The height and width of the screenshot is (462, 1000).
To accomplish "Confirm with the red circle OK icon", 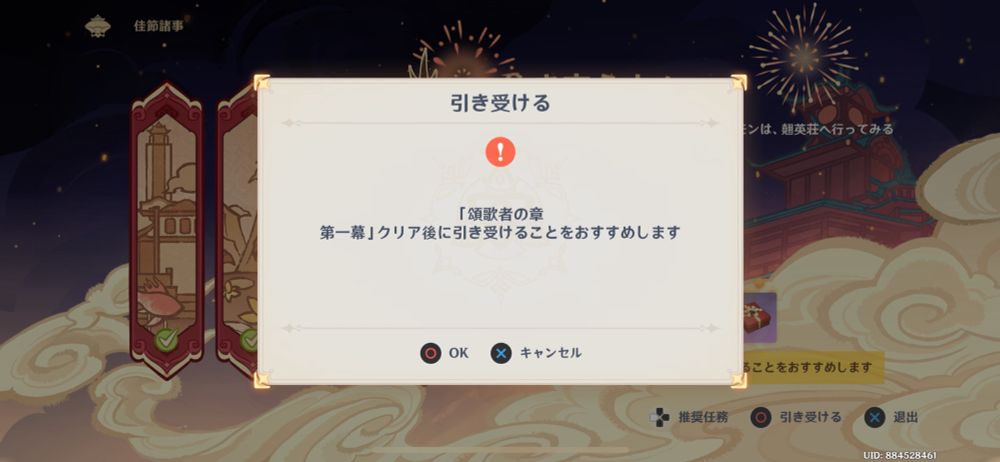I will pyautogui.click(x=431, y=353).
